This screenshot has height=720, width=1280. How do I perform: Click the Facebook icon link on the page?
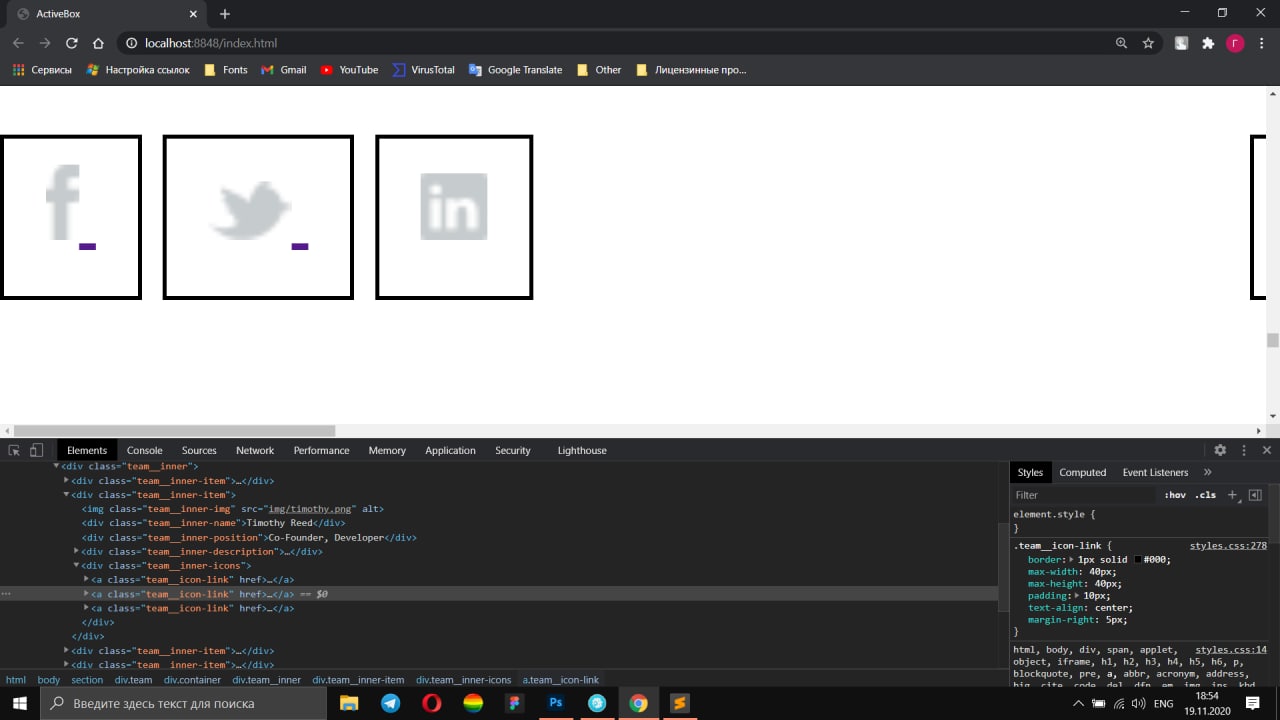70,217
